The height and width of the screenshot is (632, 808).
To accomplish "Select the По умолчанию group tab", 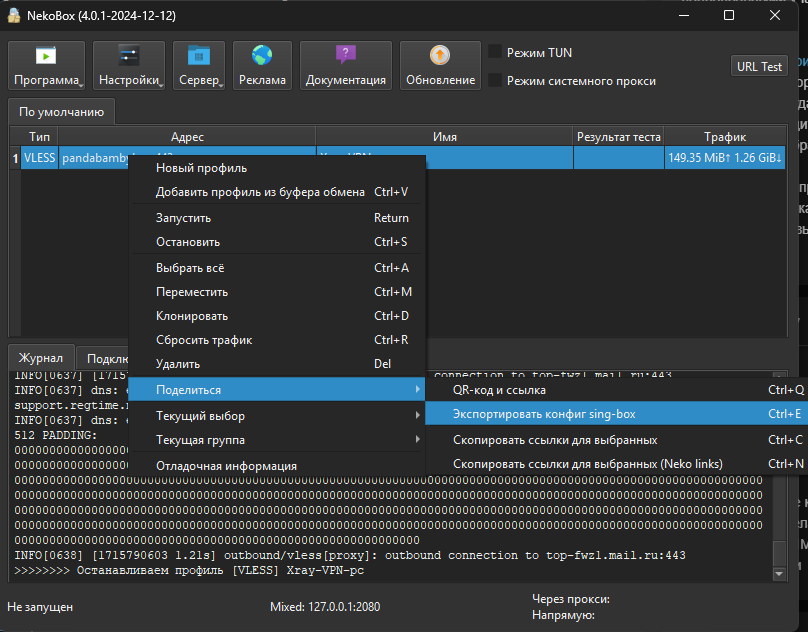I will 61,112.
